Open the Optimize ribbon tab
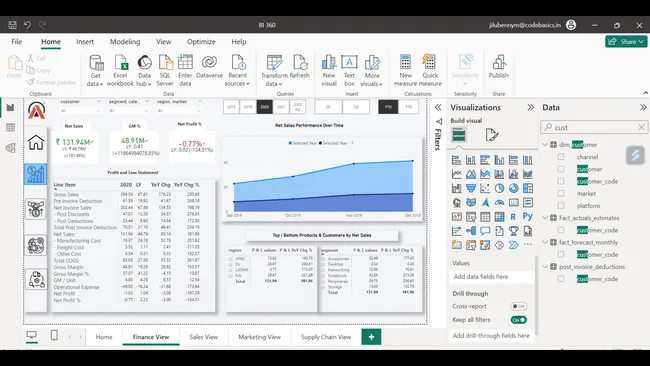The image size is (650, 366). click(201, 41)
